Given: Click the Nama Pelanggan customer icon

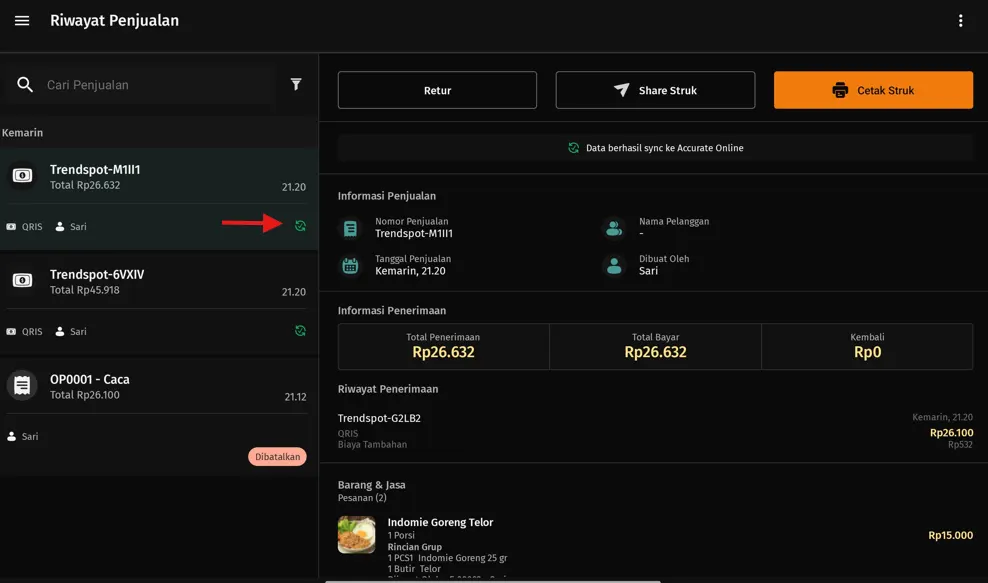Looking at the screenshot, I should (x=614, y=229).
